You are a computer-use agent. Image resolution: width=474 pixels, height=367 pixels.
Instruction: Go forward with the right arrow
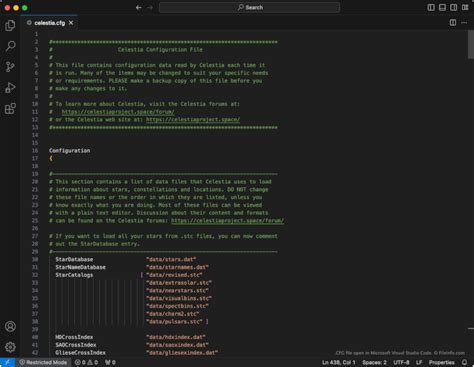pos(150,7)
